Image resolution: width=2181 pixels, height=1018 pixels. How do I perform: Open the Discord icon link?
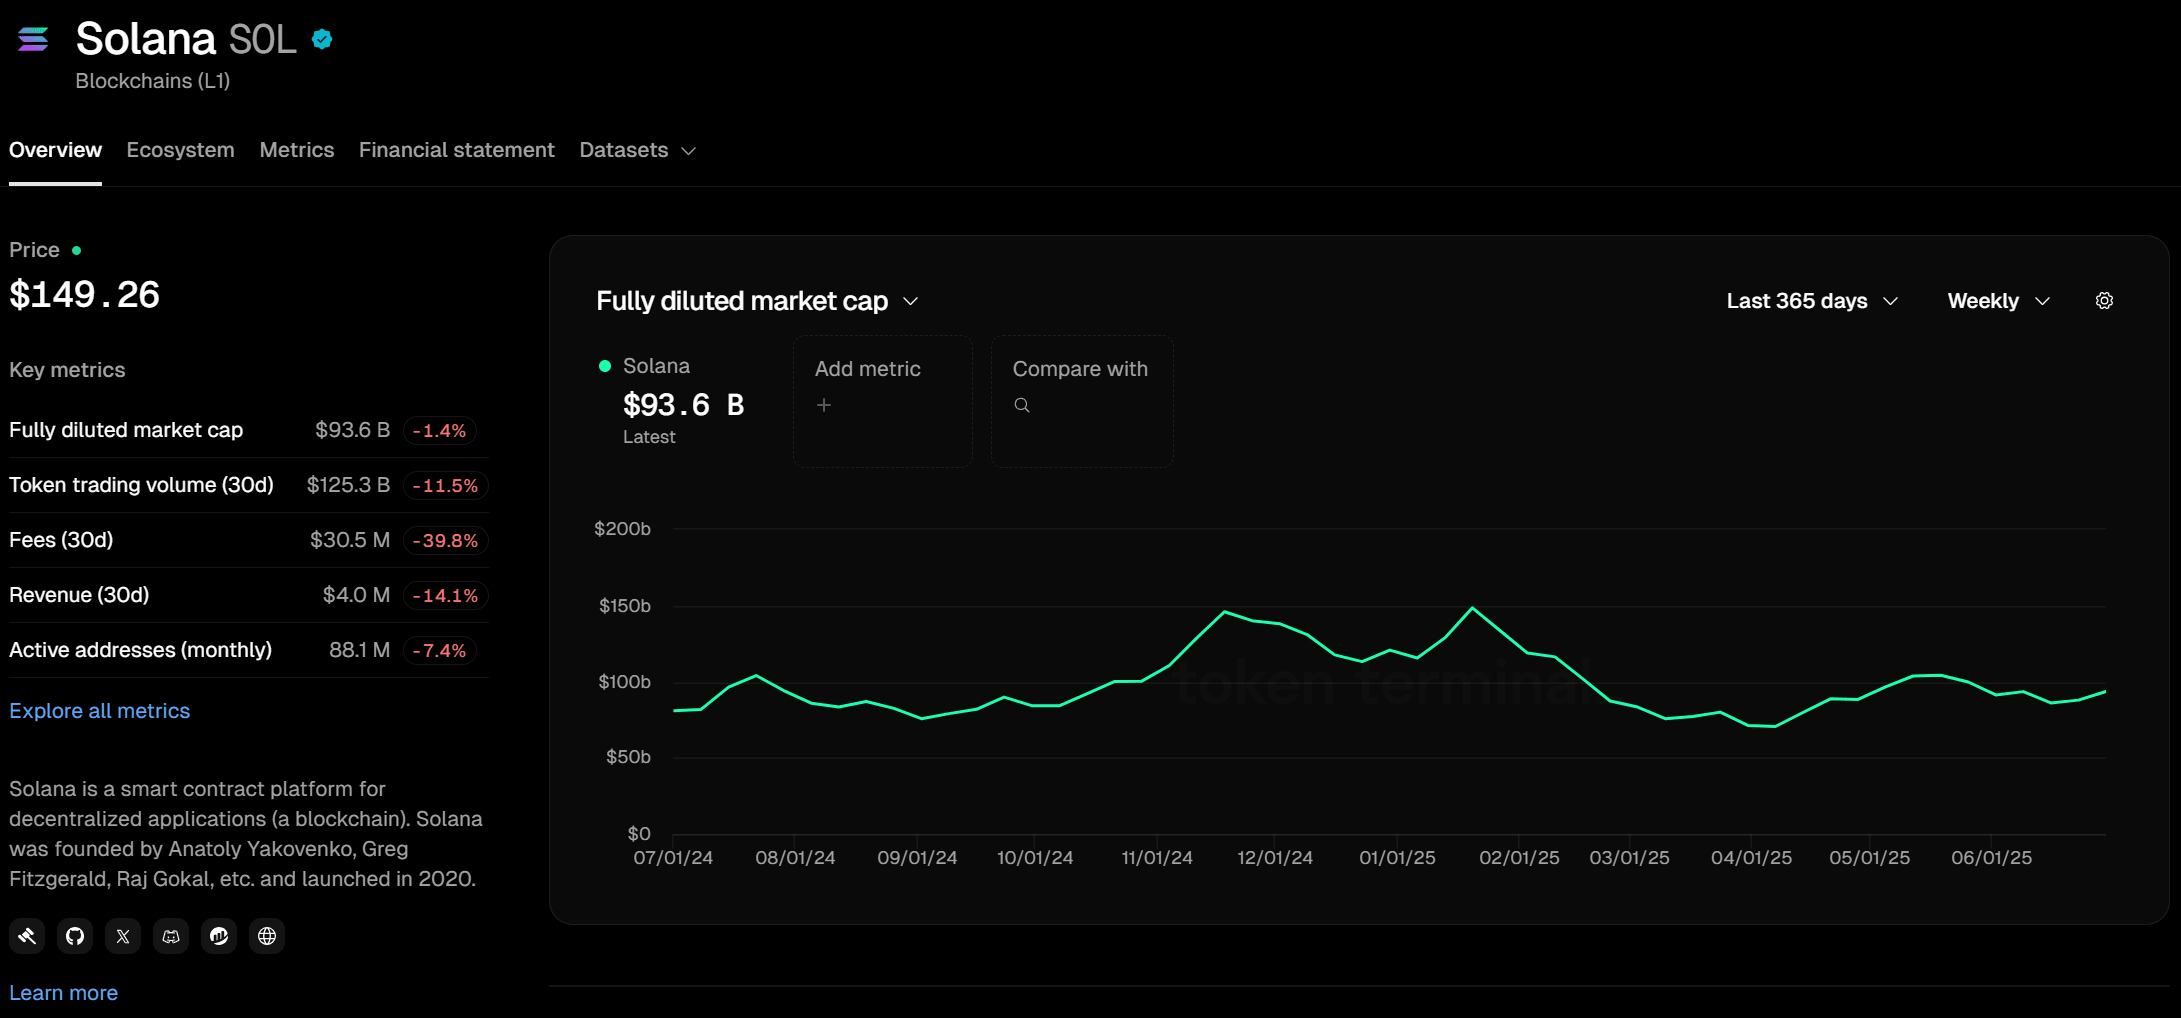coord(171,936)
